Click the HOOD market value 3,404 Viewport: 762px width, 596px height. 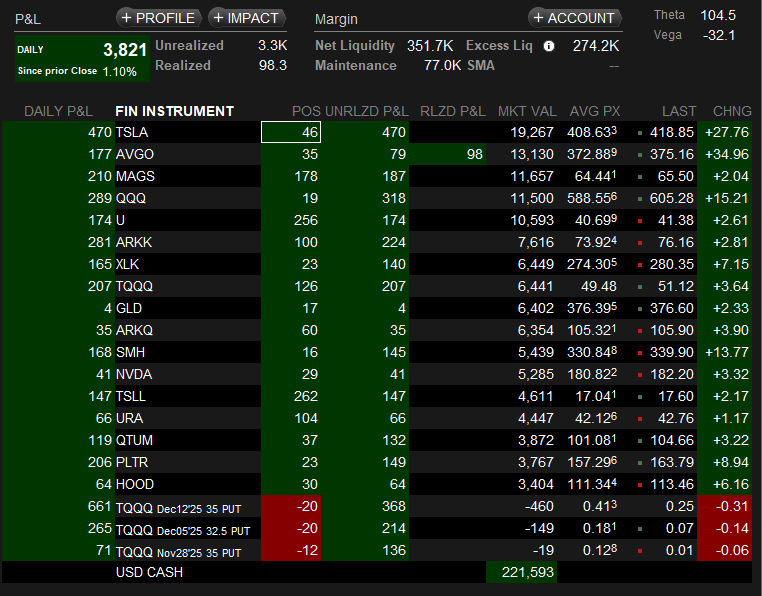[536, 484]
